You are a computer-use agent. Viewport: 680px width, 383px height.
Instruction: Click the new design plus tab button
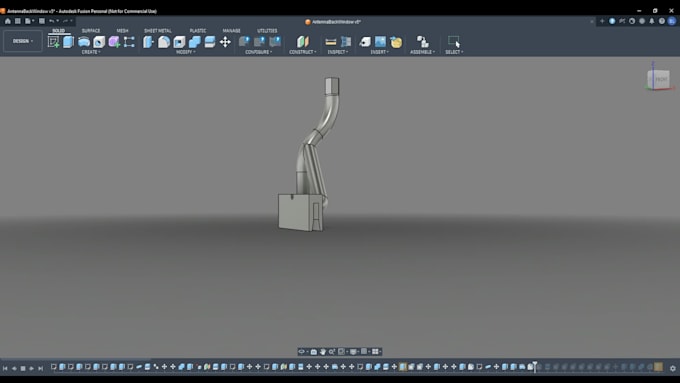coord(602,21)
